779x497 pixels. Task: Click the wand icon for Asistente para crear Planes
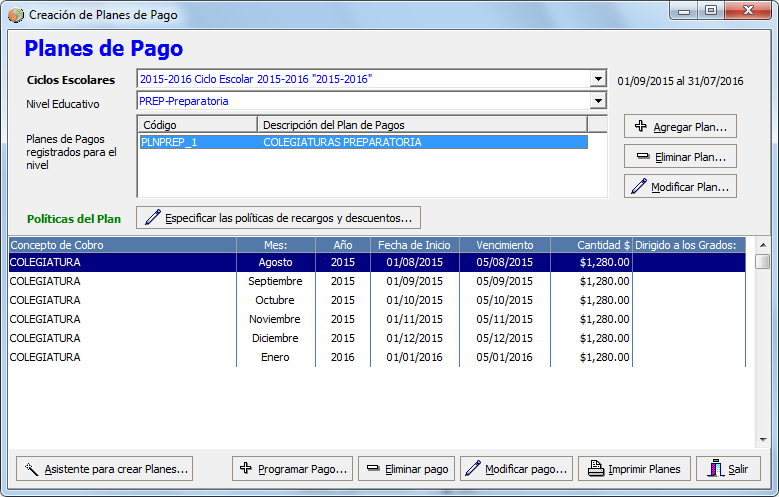click(x=32, y=468)
